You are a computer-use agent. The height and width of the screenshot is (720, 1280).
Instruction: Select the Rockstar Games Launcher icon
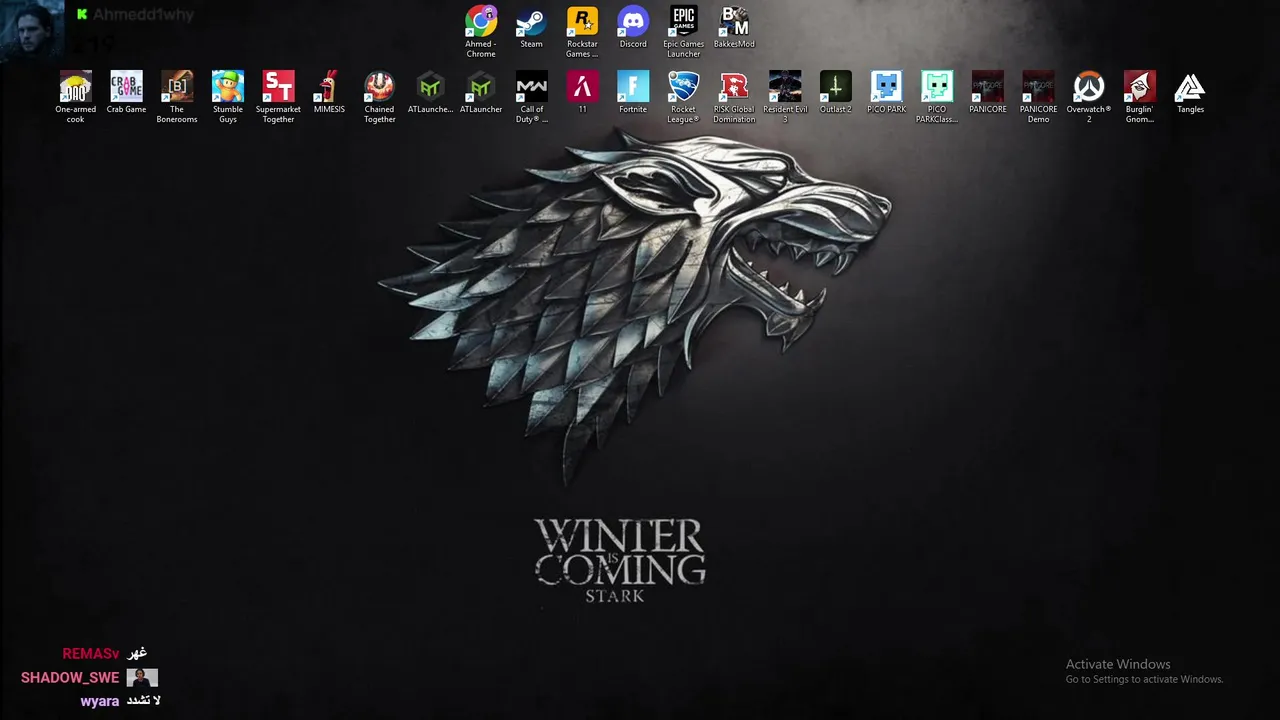point(582,32)
